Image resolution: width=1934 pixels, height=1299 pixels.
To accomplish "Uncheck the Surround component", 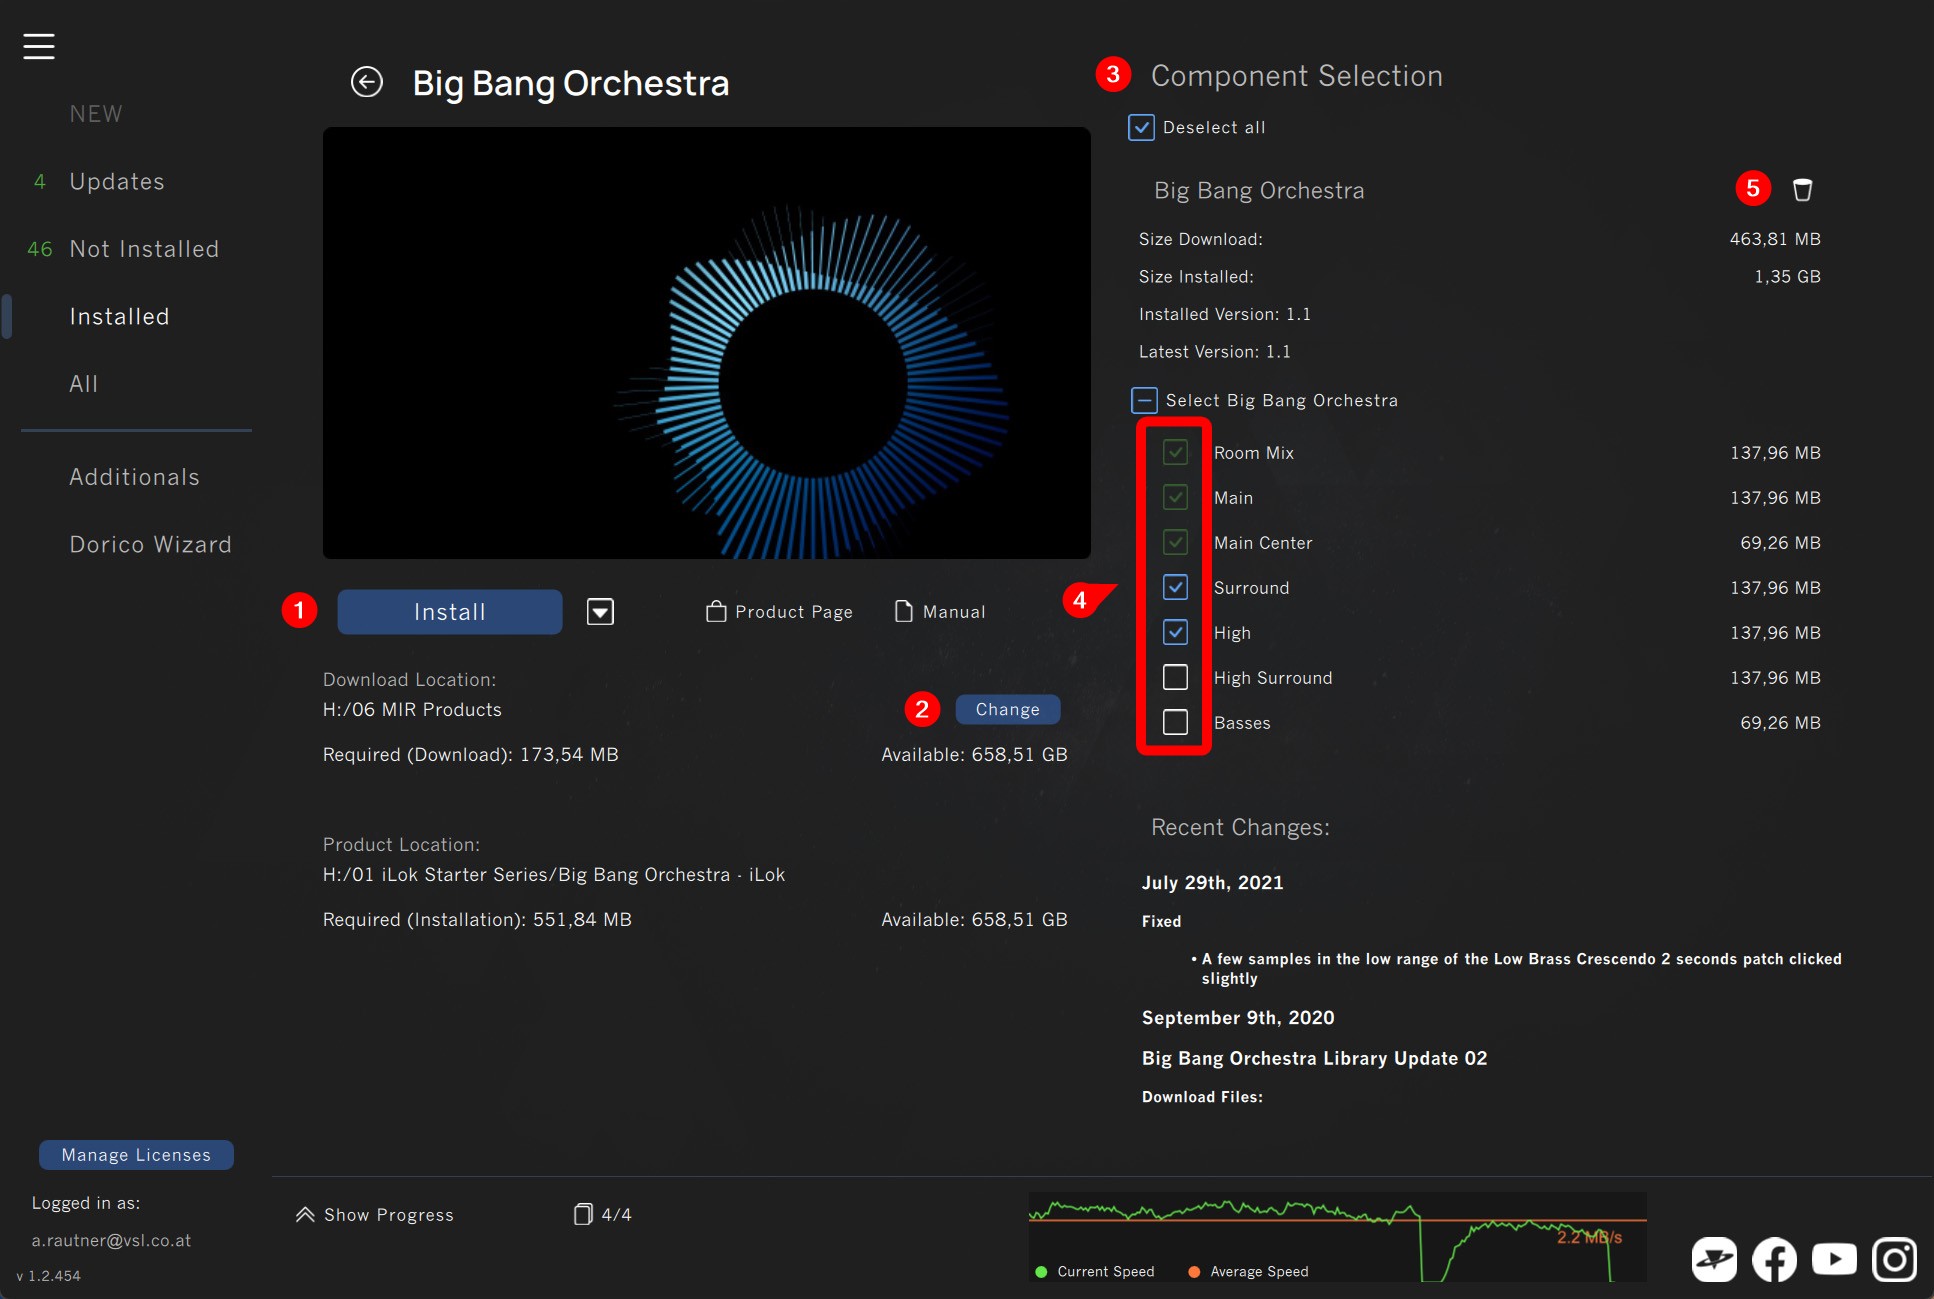I will click(1176, 587).
